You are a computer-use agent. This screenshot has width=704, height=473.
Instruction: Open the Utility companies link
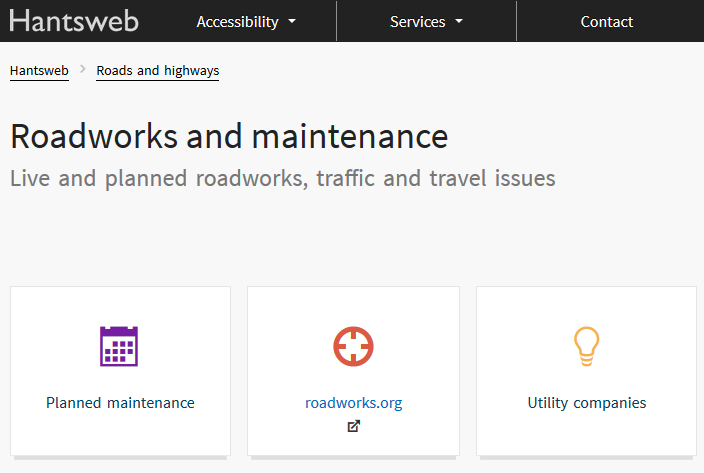tap(587, 403)
